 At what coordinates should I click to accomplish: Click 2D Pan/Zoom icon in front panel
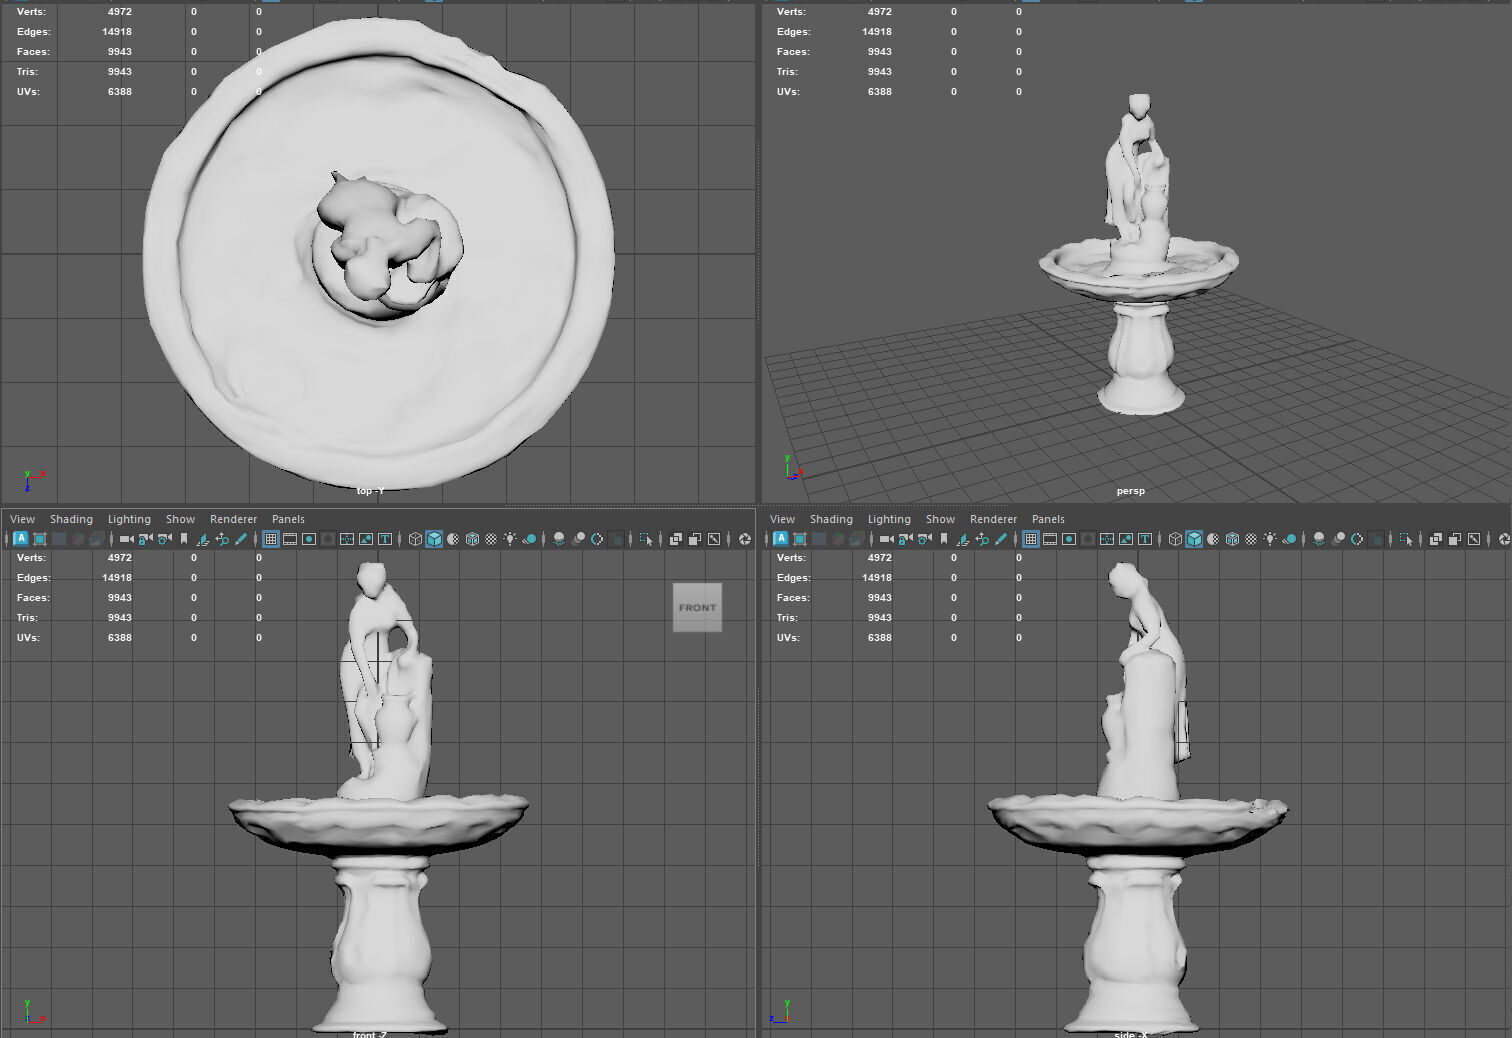click(x=222, y=539)
